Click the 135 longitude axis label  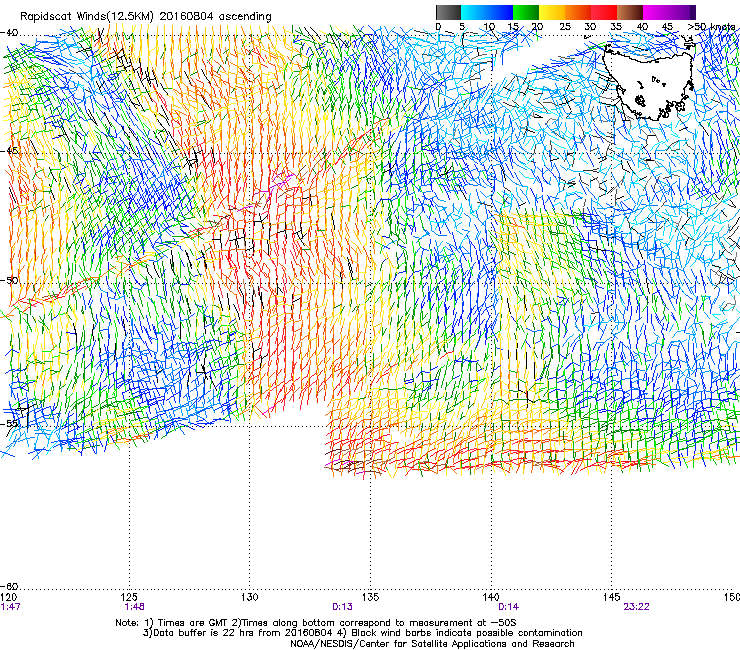[370, 597]
